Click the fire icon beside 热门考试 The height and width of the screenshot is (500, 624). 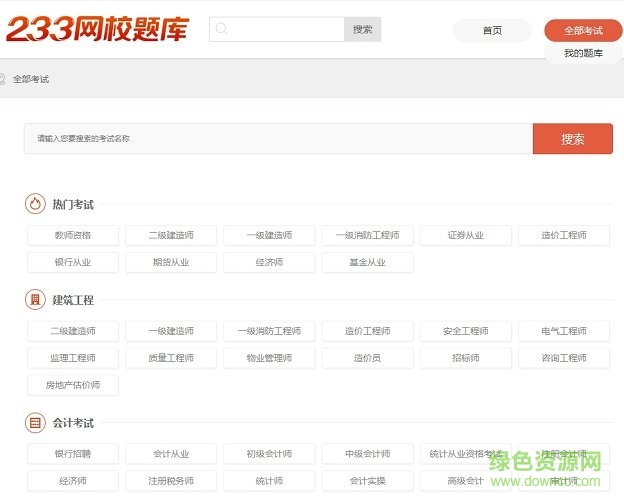(x=35, y=204)
